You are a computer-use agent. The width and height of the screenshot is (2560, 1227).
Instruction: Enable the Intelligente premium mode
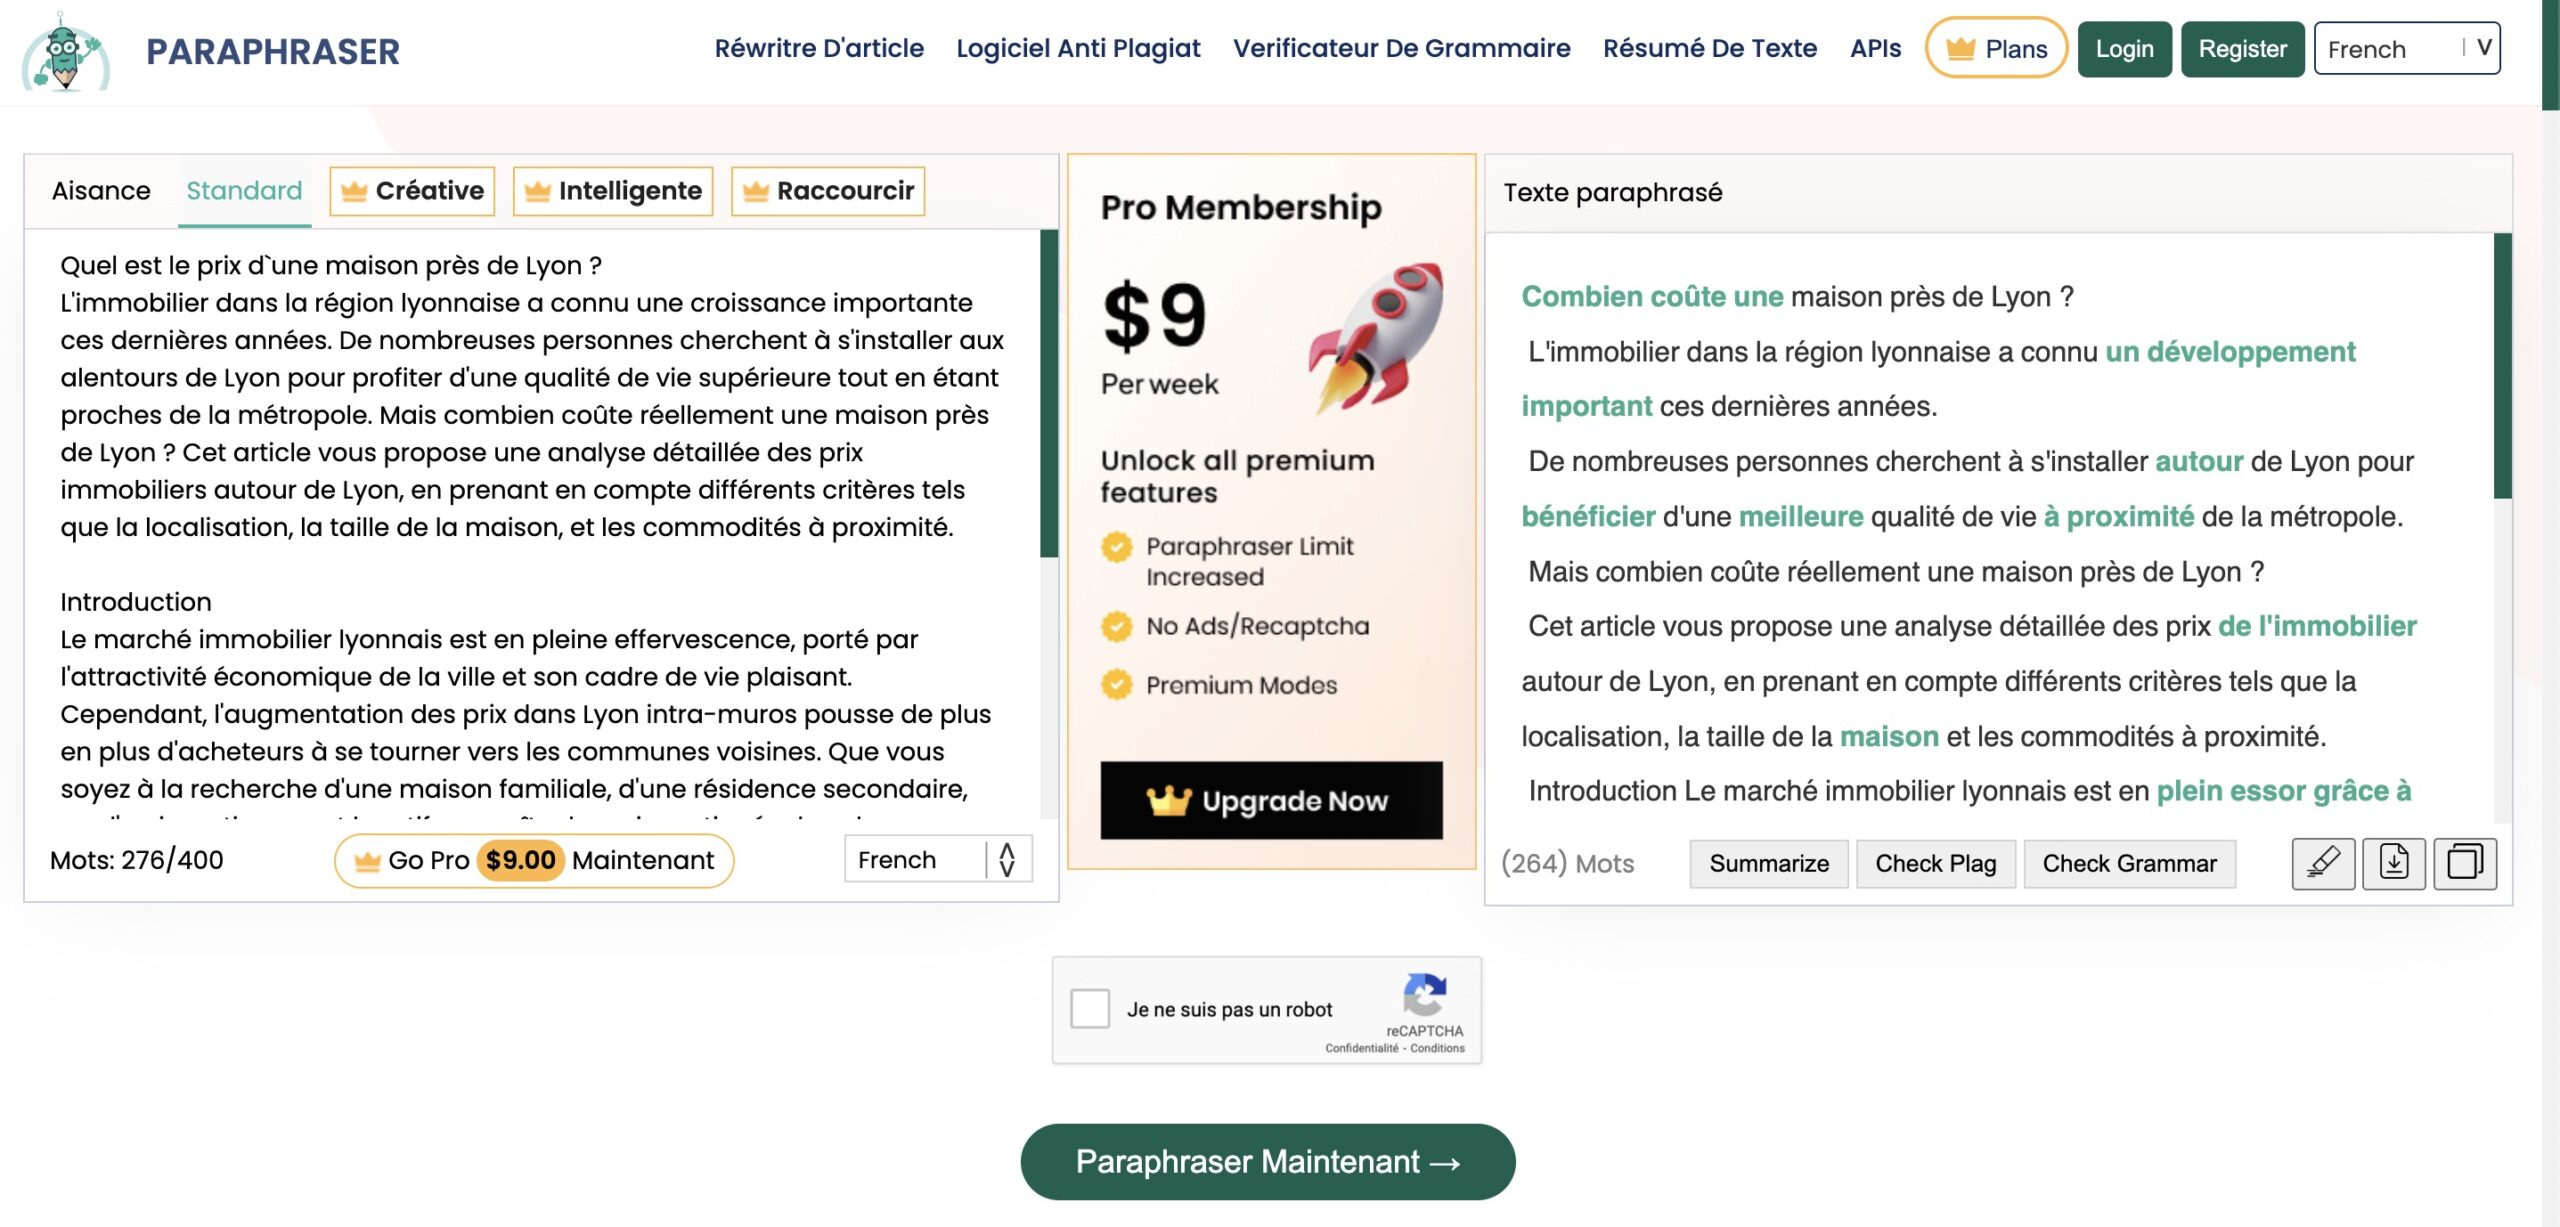pyautogui.click(x=612, y=191)
